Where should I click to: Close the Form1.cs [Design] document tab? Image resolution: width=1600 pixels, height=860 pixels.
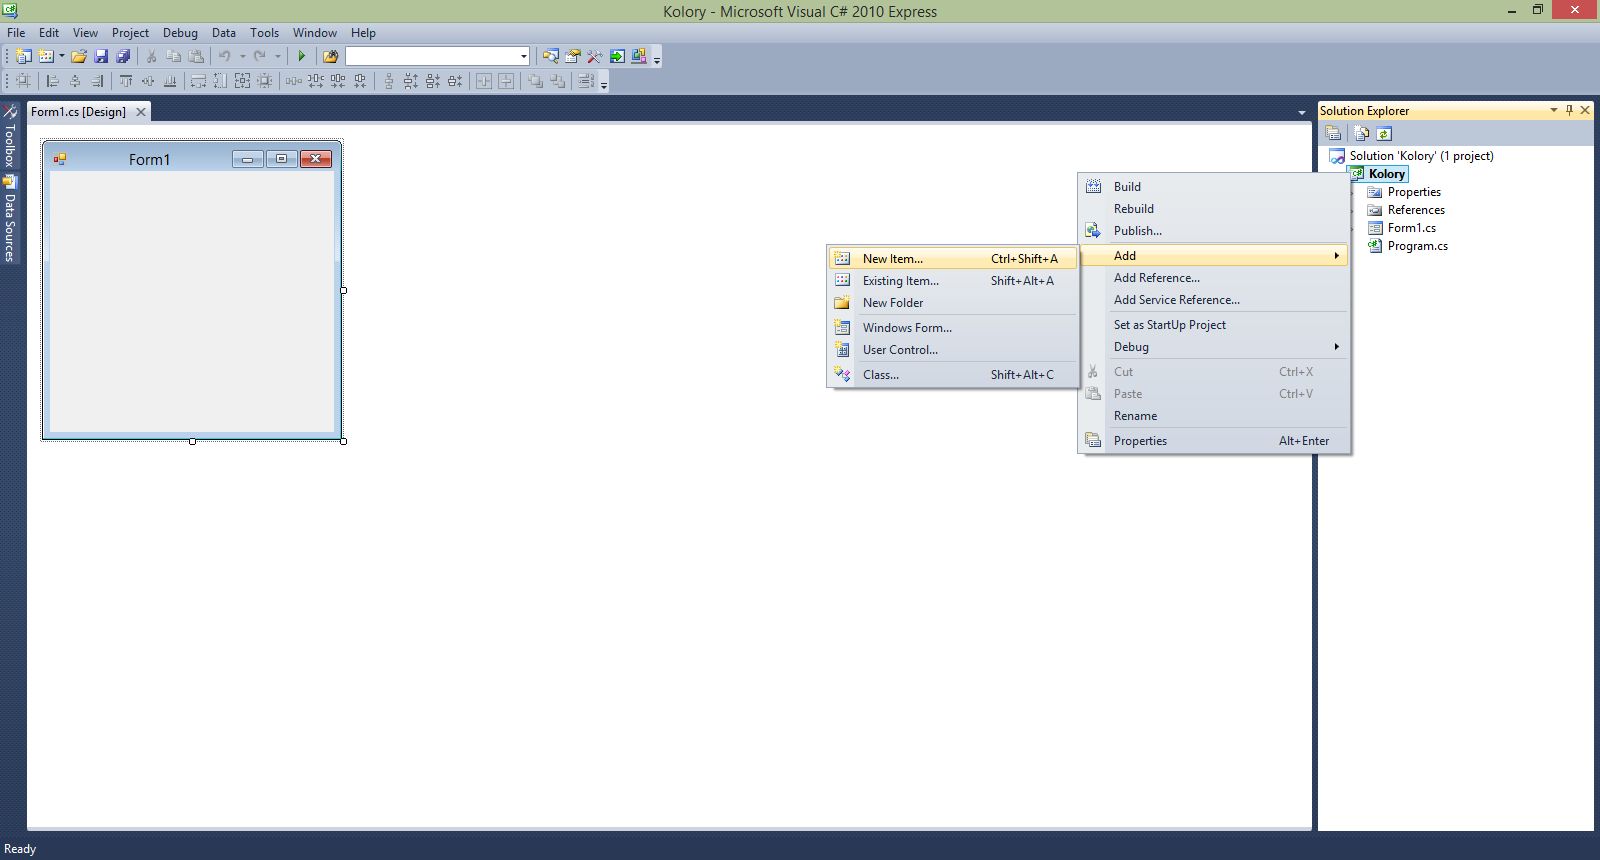pos(141,112)
